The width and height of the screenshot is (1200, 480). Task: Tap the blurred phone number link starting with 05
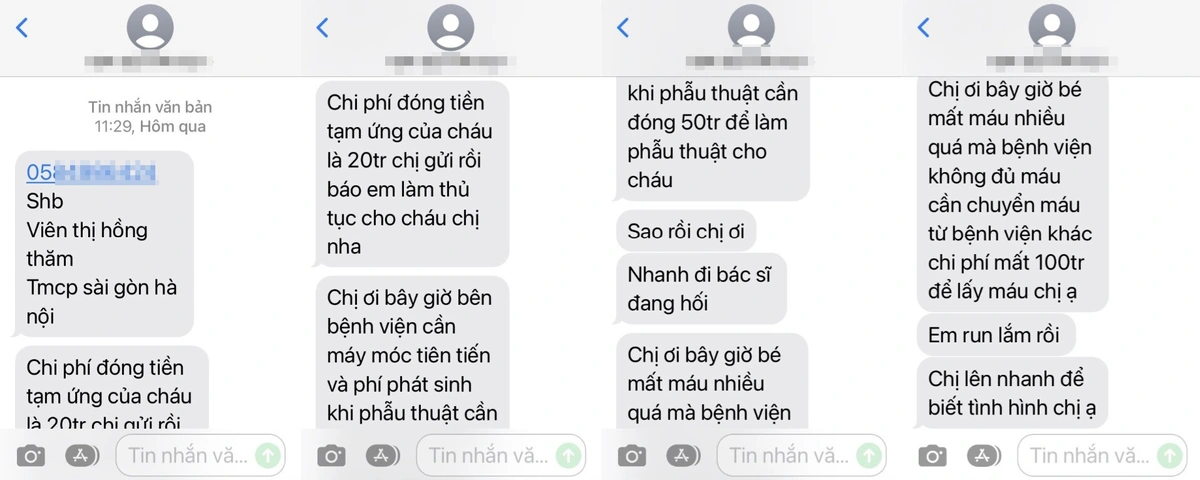[x=91, y=173]
